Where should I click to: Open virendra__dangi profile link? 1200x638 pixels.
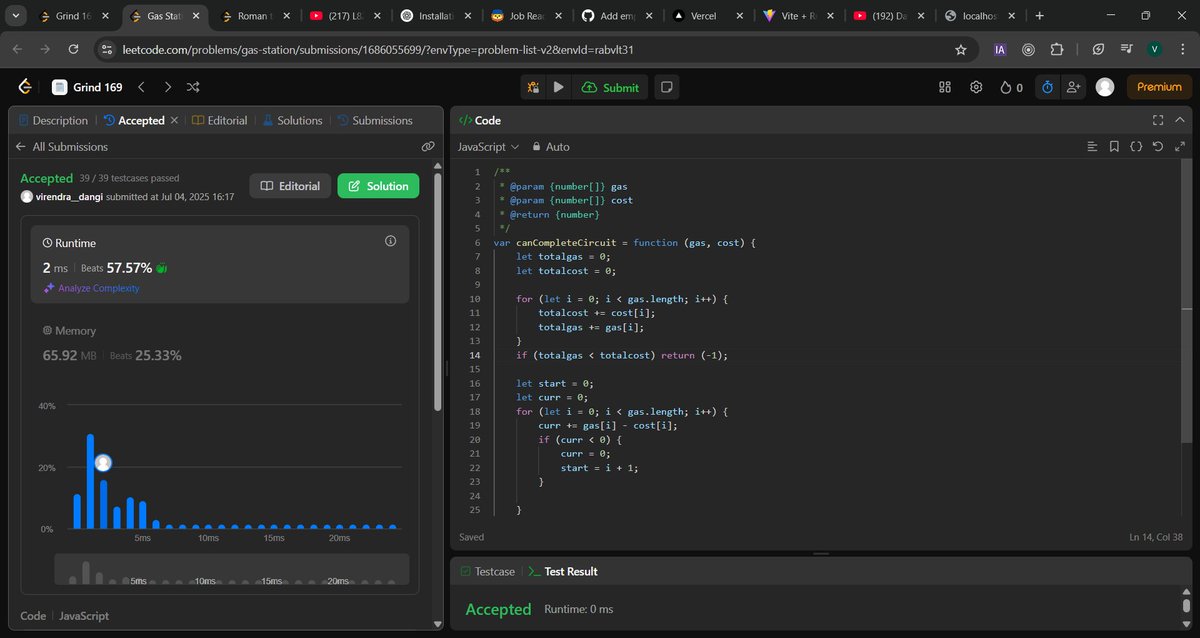coord(69,197)
